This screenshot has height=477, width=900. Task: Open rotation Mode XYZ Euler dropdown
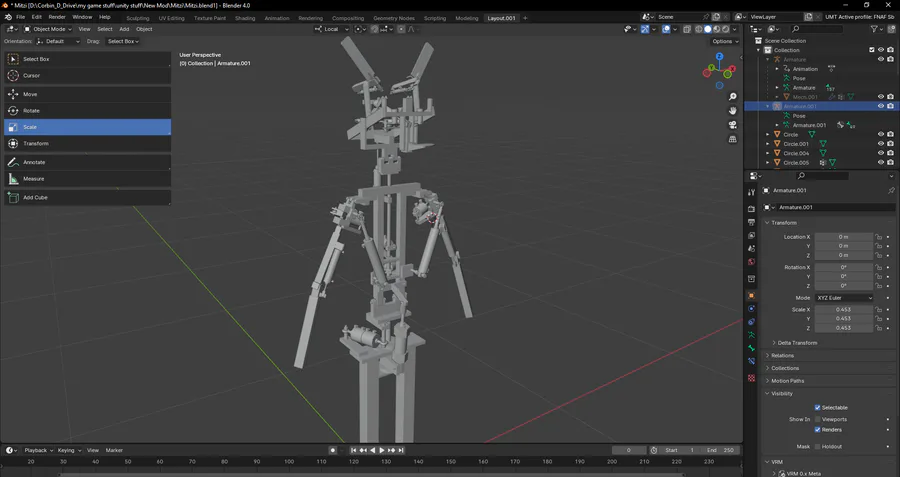(844, 298)
